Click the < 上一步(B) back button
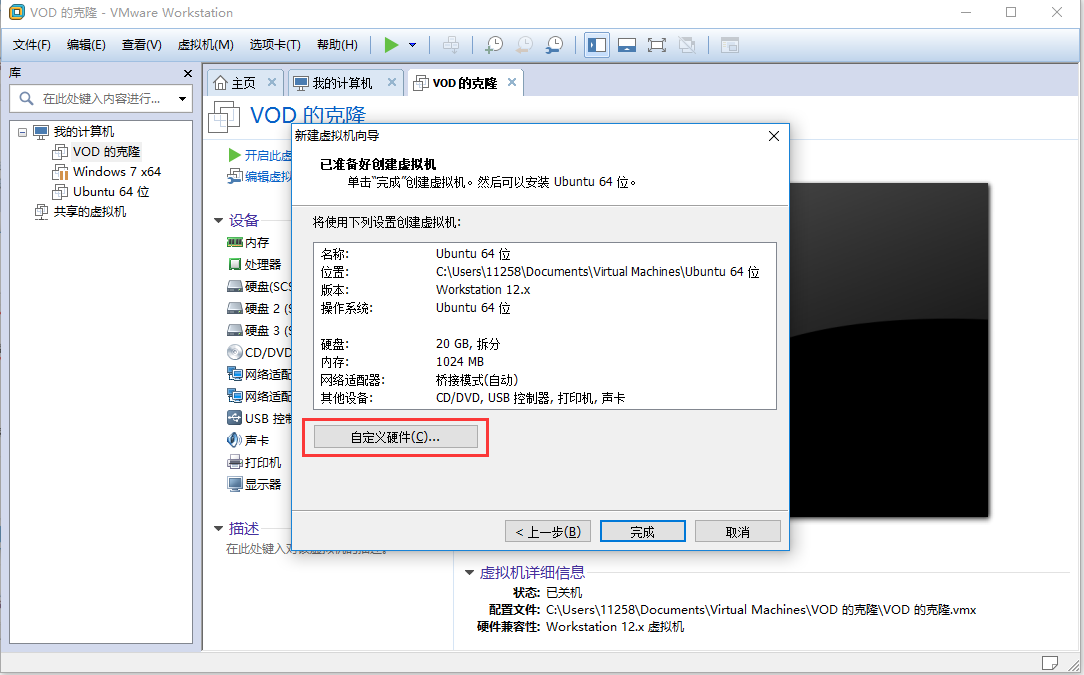The width and height of the screenshot is (1084, 675). pos(548,532)
